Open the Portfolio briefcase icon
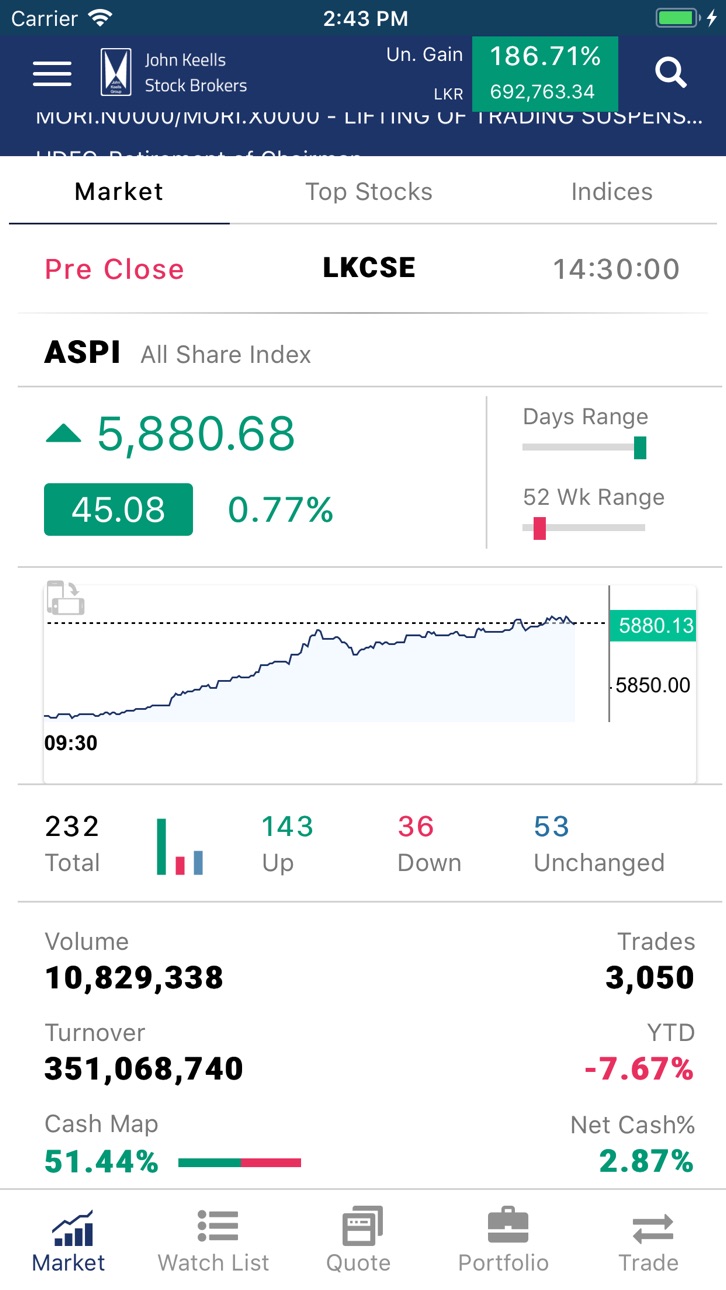726x1290 pixels. tap(507, 1224)
